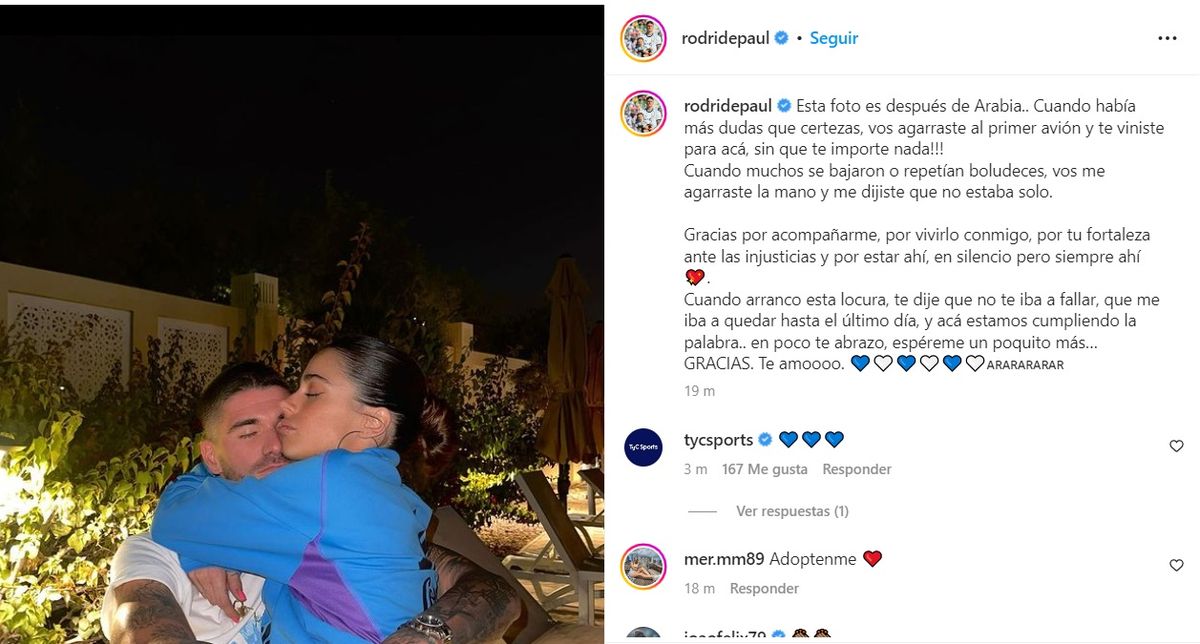Image resolution: width=1200 pixels, height=644 pixels.
Task: Click rodridepaul's profile avatar in the header
Action: coord(643,38)
